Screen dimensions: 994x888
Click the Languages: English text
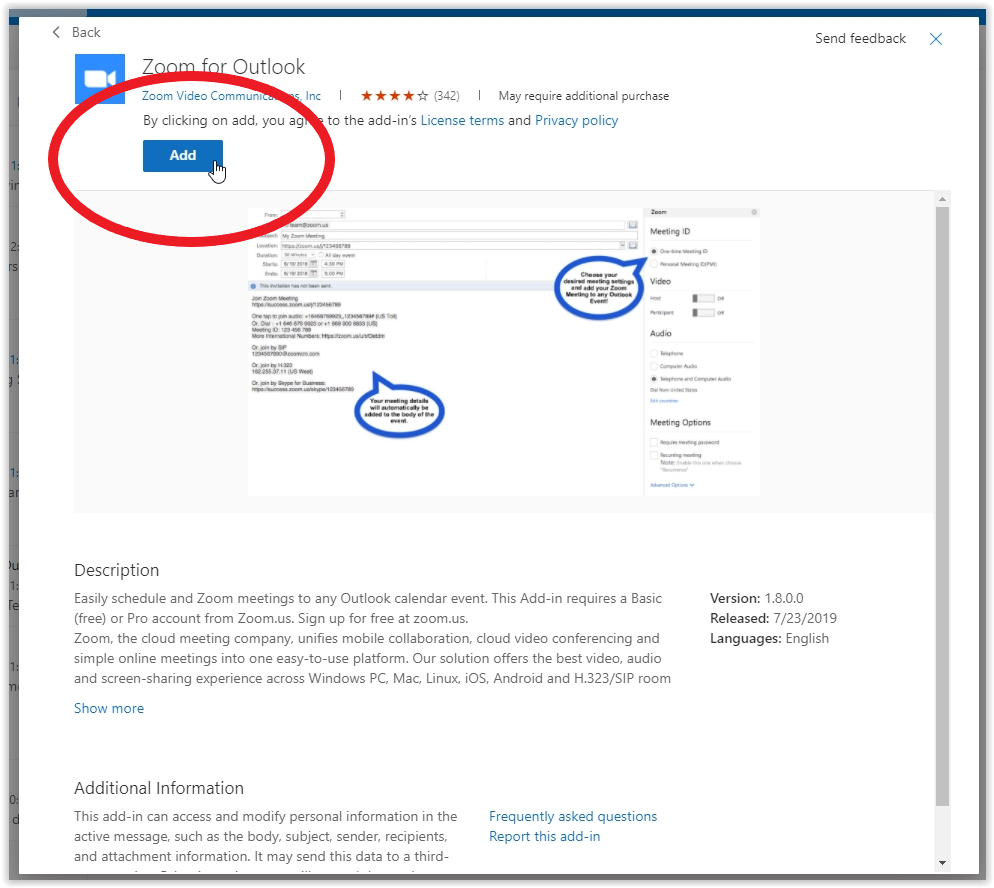[x=769, y=638]
